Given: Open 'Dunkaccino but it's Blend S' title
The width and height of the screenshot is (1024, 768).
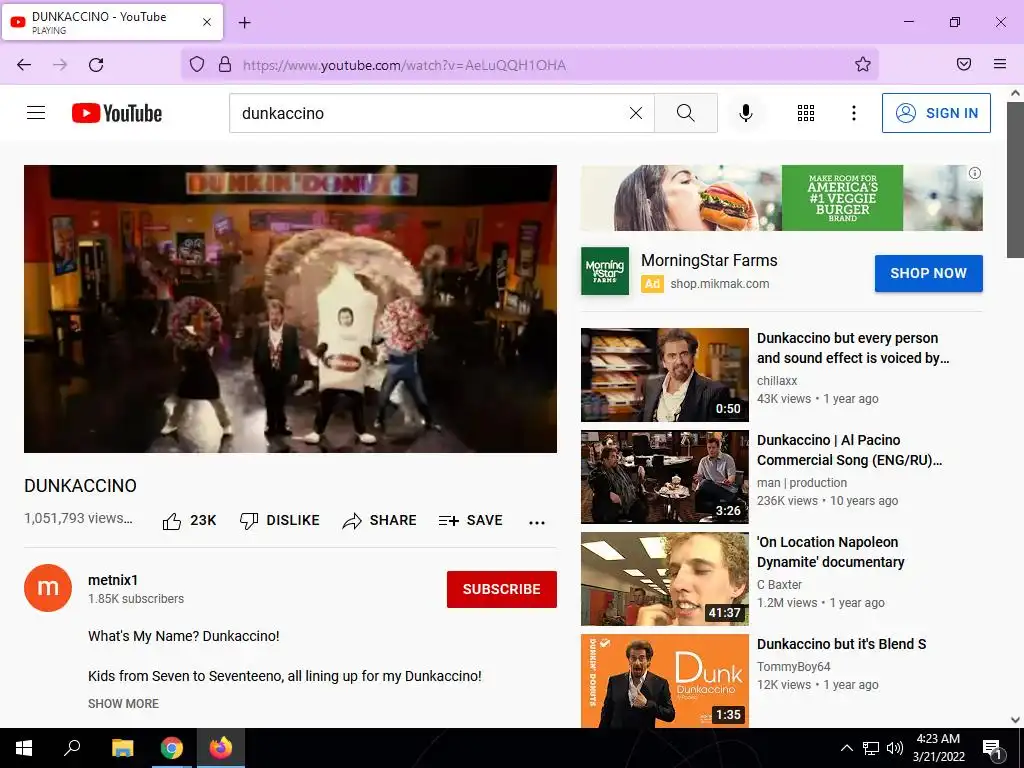Looking at the screenshot, I should pyautogui.click(x=841, y=644).
